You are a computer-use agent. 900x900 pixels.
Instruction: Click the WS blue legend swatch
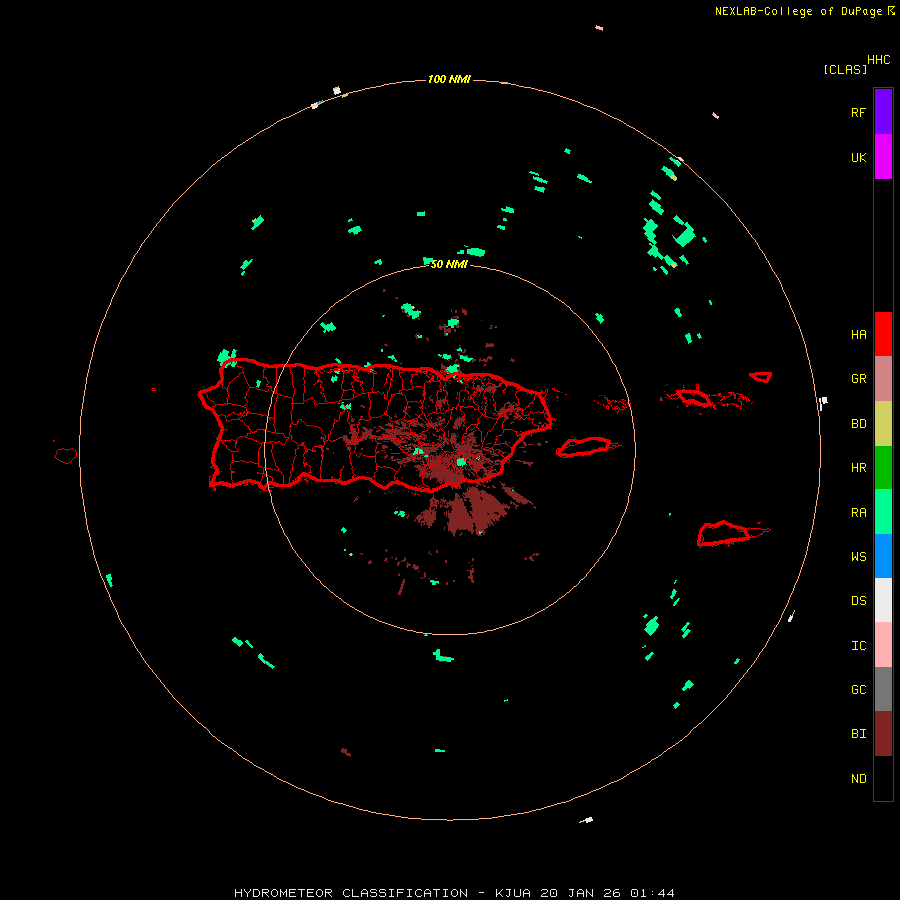(883, 556)
